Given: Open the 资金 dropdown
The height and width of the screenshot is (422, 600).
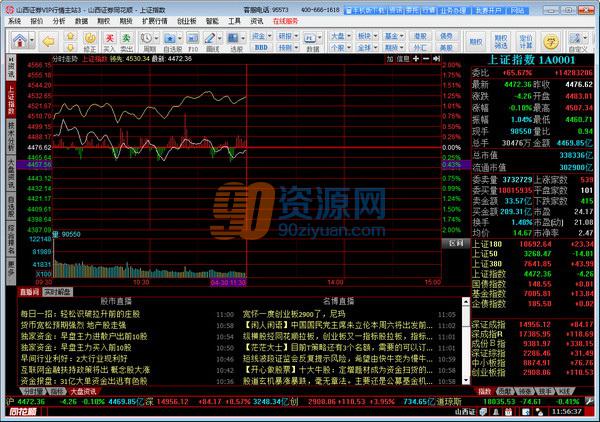Looking at the screenshot, I should coord(261,36).
